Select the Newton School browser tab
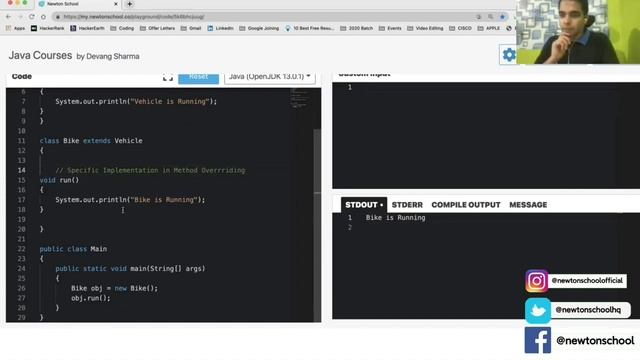Image resolution: width=640 pixels, height=360 pixels. [78, 4]
